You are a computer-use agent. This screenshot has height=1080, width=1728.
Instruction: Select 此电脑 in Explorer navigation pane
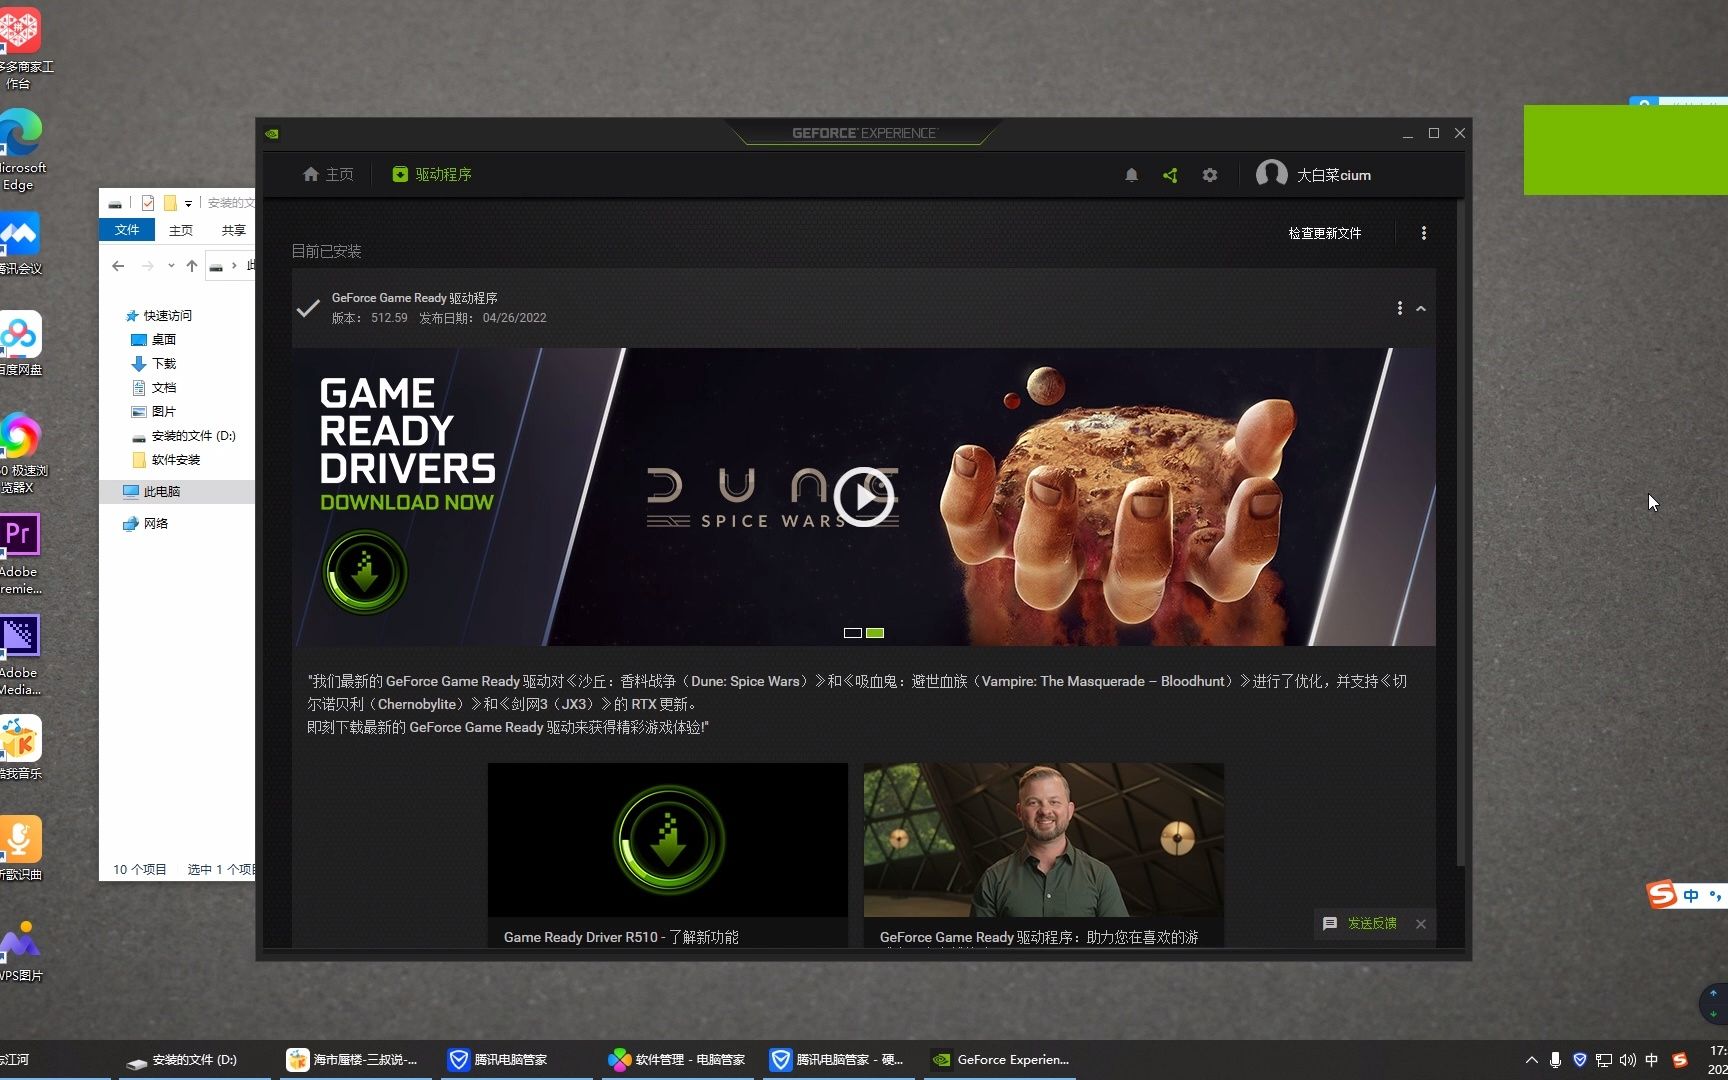point(151,491)
